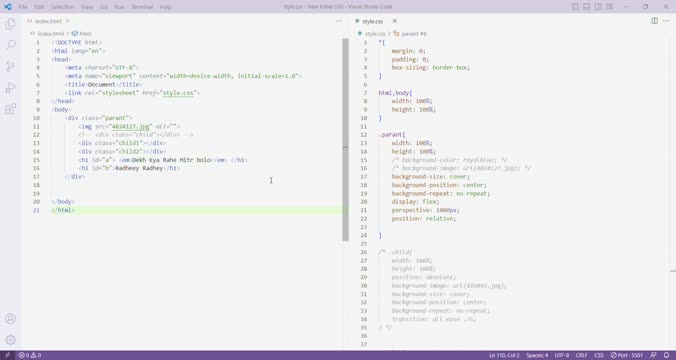The width and height of the screenshot is (676, 360).
Task: Open Source Control view icon
Action: tap(10, 66)
